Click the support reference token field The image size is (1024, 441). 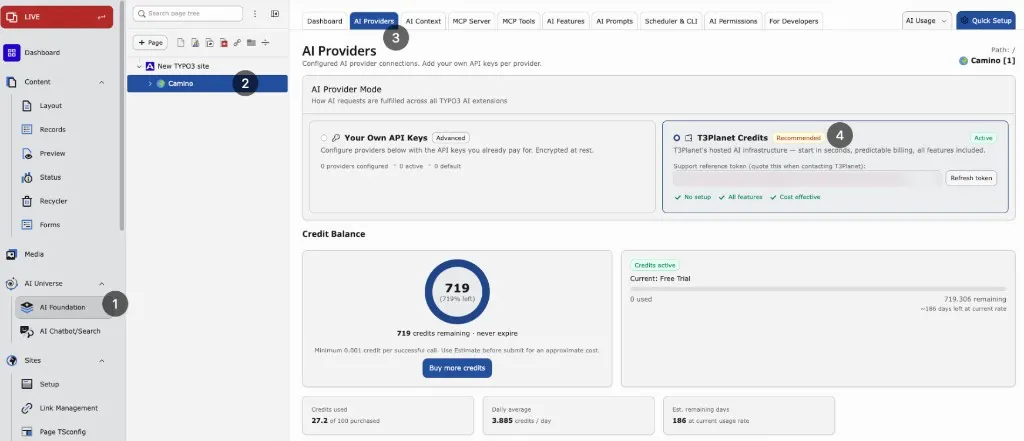pos(807,178)
